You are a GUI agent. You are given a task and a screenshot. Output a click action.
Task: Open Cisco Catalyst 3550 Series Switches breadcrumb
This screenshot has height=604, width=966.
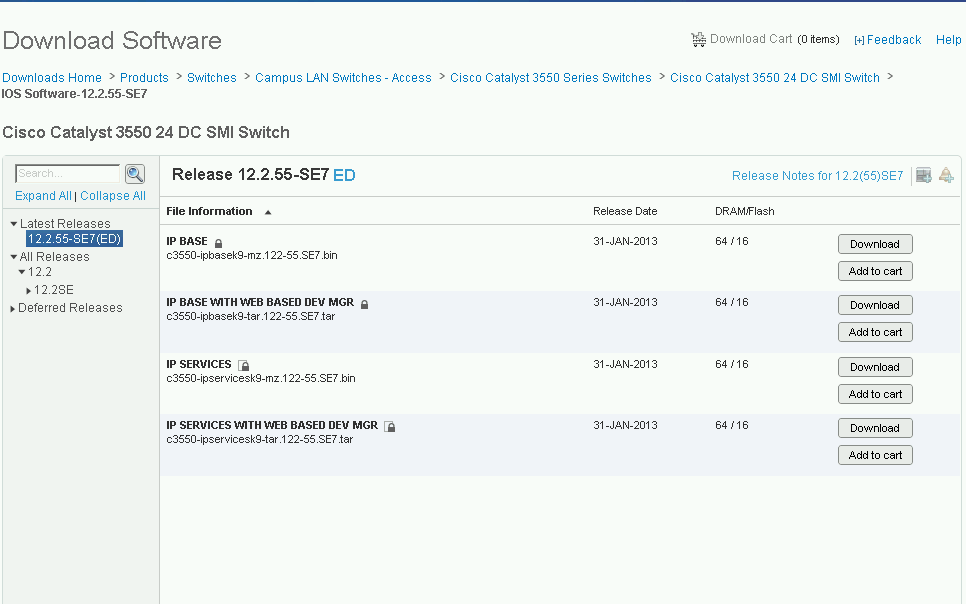click(x=550, y=78)
